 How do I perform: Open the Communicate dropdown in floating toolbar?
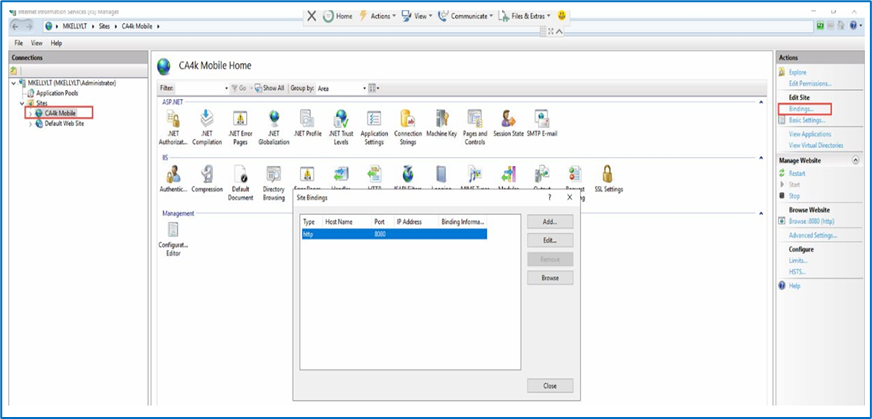(466, 16)
